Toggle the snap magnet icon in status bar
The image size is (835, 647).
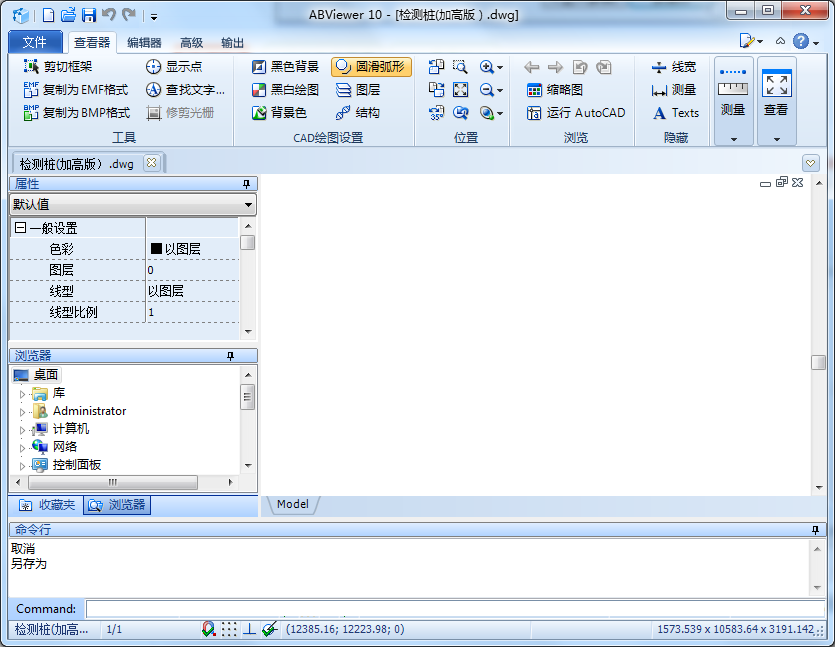208,629
